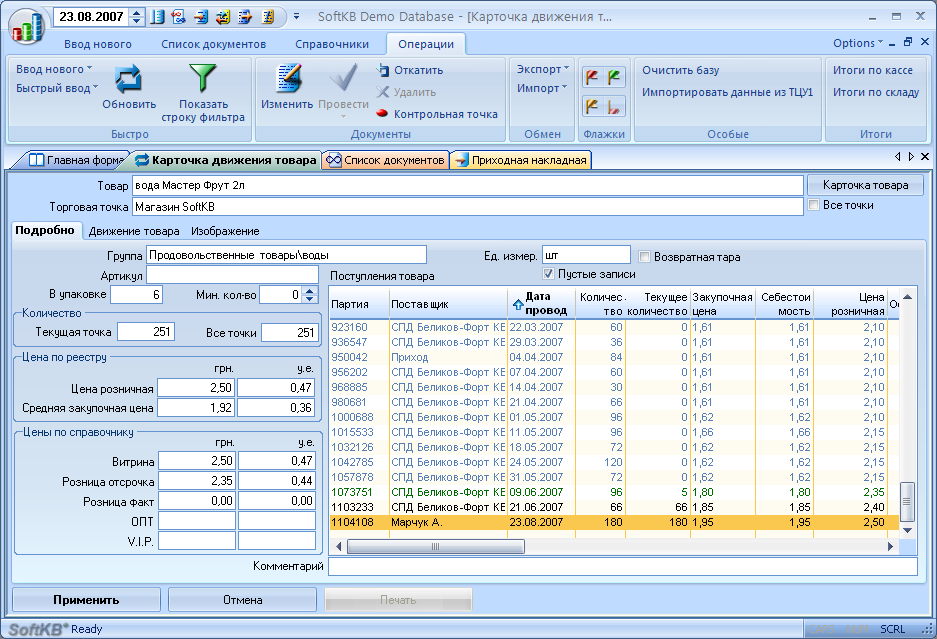The height and width of the screenshot is (639, 937).
Task: Set the yellow flag in Флажки
Action: [592, 106]
